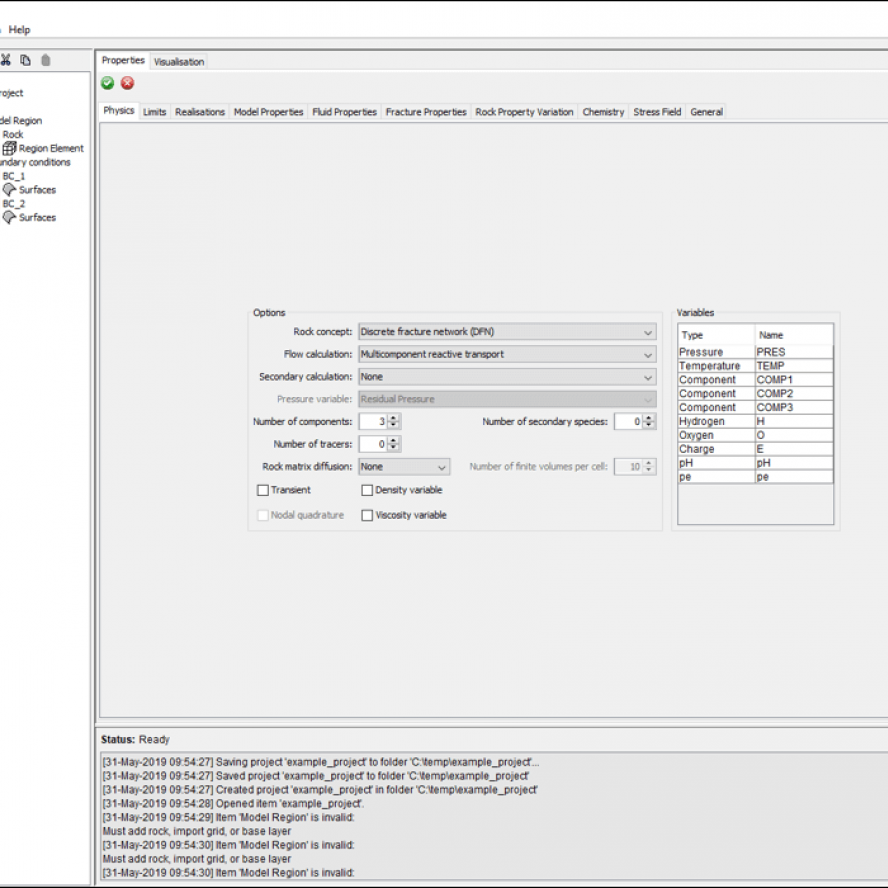Click the COMP3 name cell
Screen dimensions: 888x888
tap(794, 408)
